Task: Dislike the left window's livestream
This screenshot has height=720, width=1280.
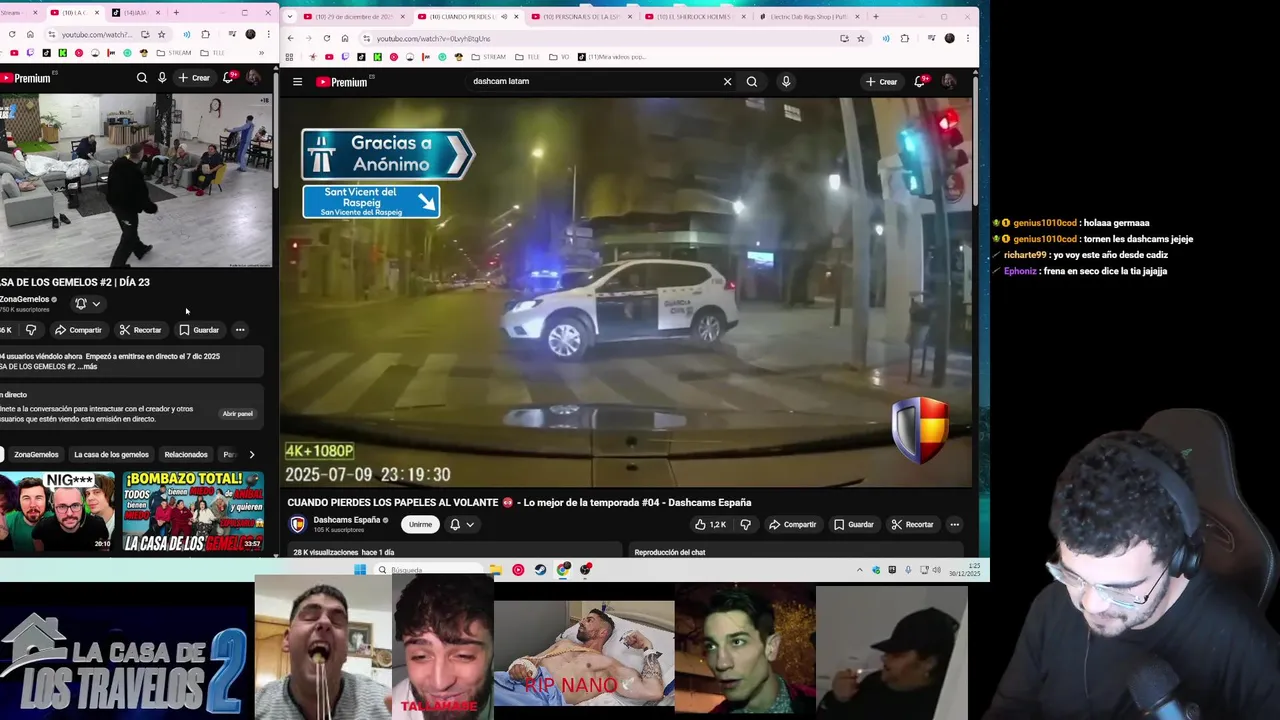Action: point(31,330)
